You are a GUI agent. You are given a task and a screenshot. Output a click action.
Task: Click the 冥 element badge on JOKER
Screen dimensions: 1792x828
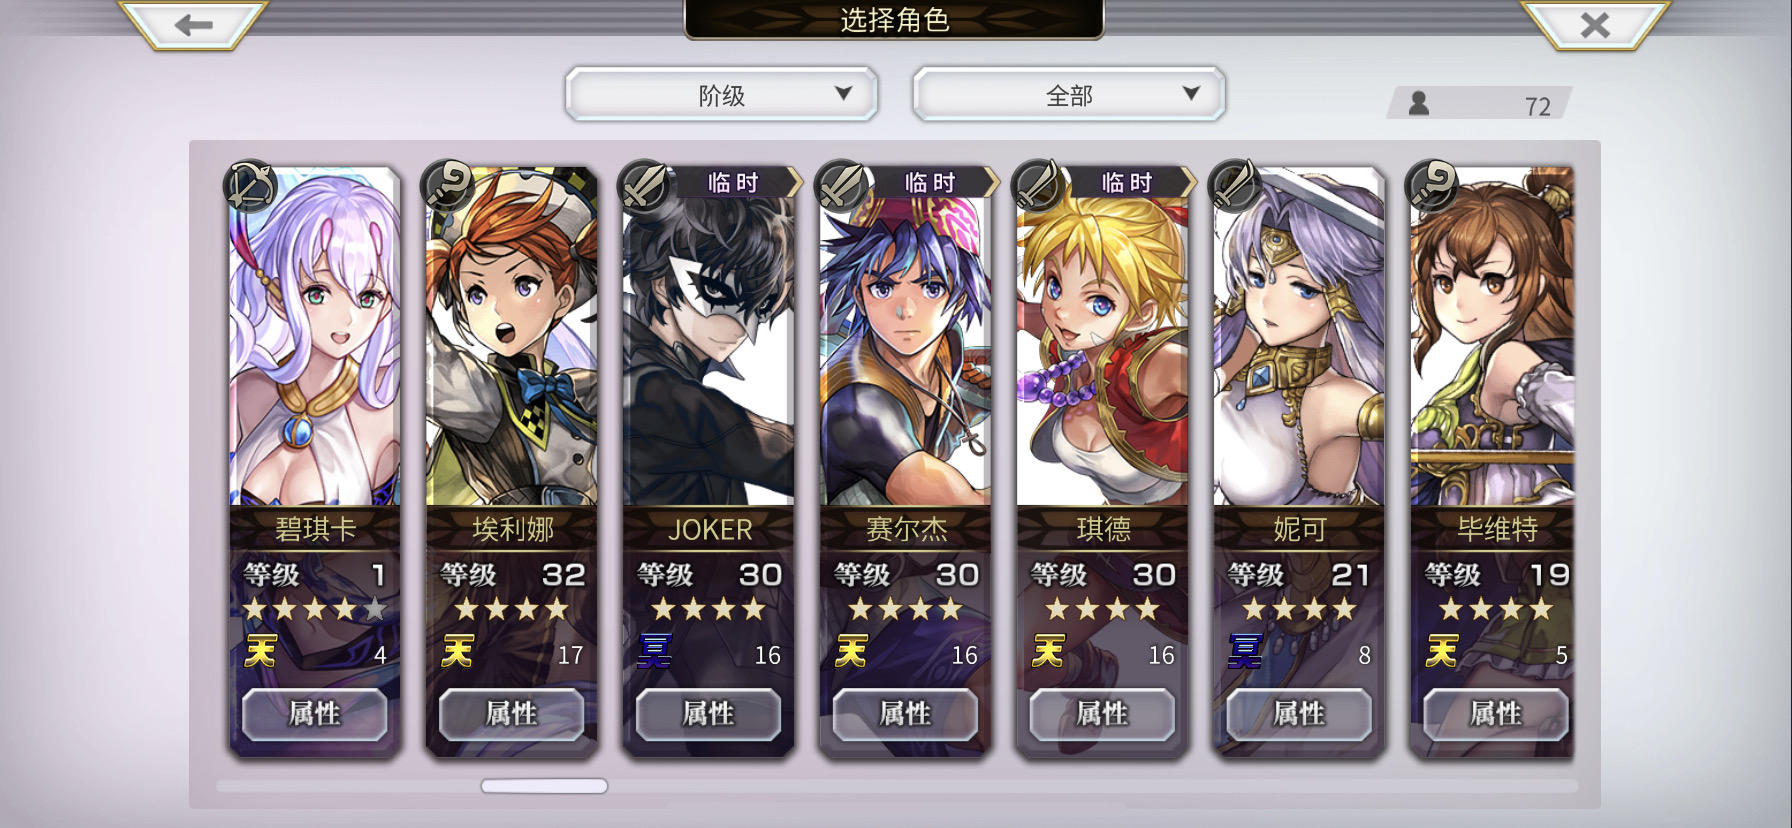(x=654, y=652)
